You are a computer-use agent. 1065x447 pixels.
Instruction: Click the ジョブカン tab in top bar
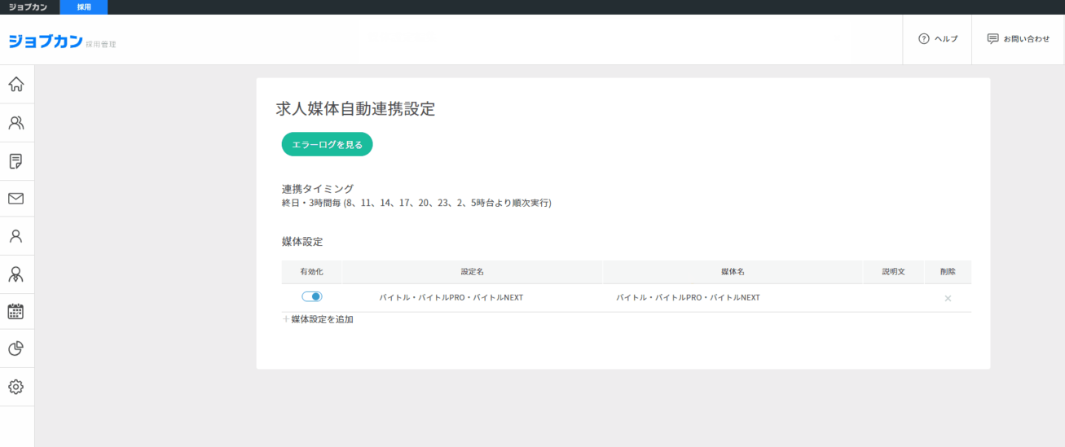(29, 7)
